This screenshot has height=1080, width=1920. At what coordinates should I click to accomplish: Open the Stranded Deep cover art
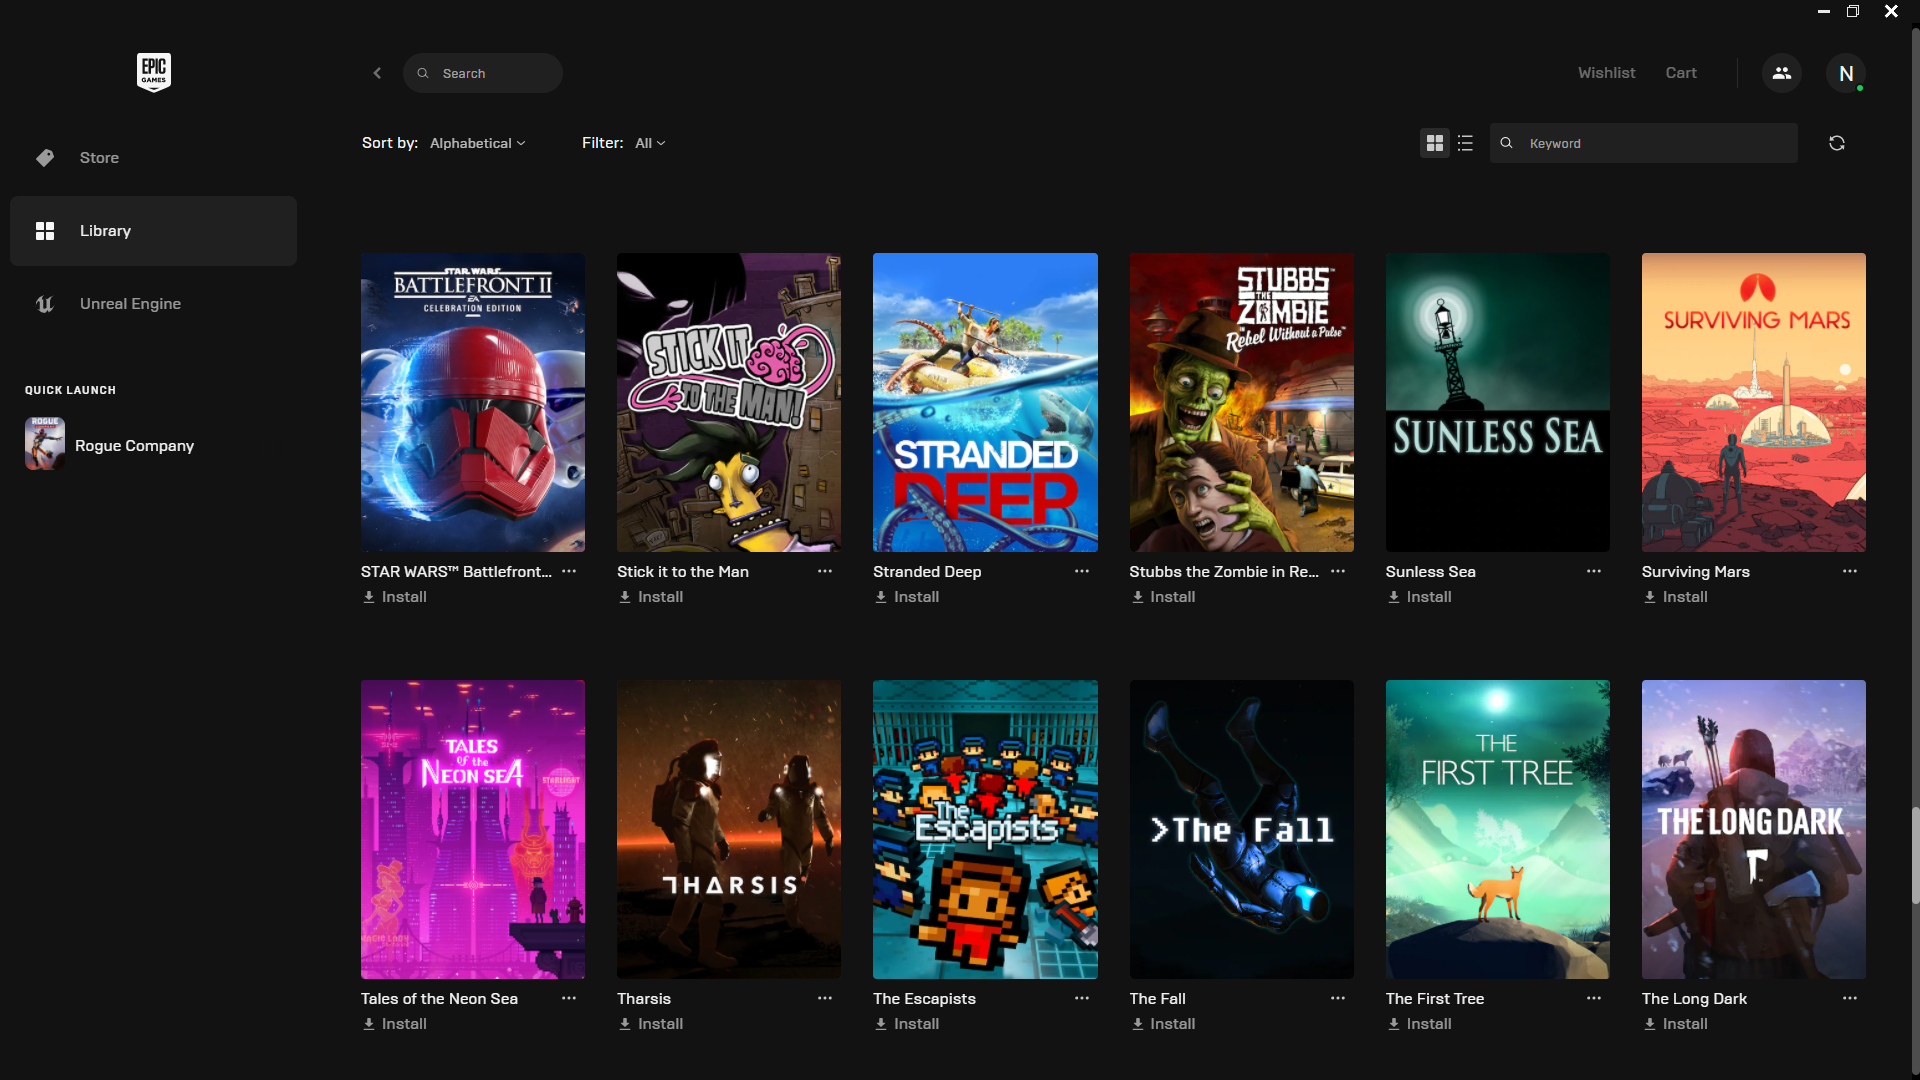tap(985, 402)
